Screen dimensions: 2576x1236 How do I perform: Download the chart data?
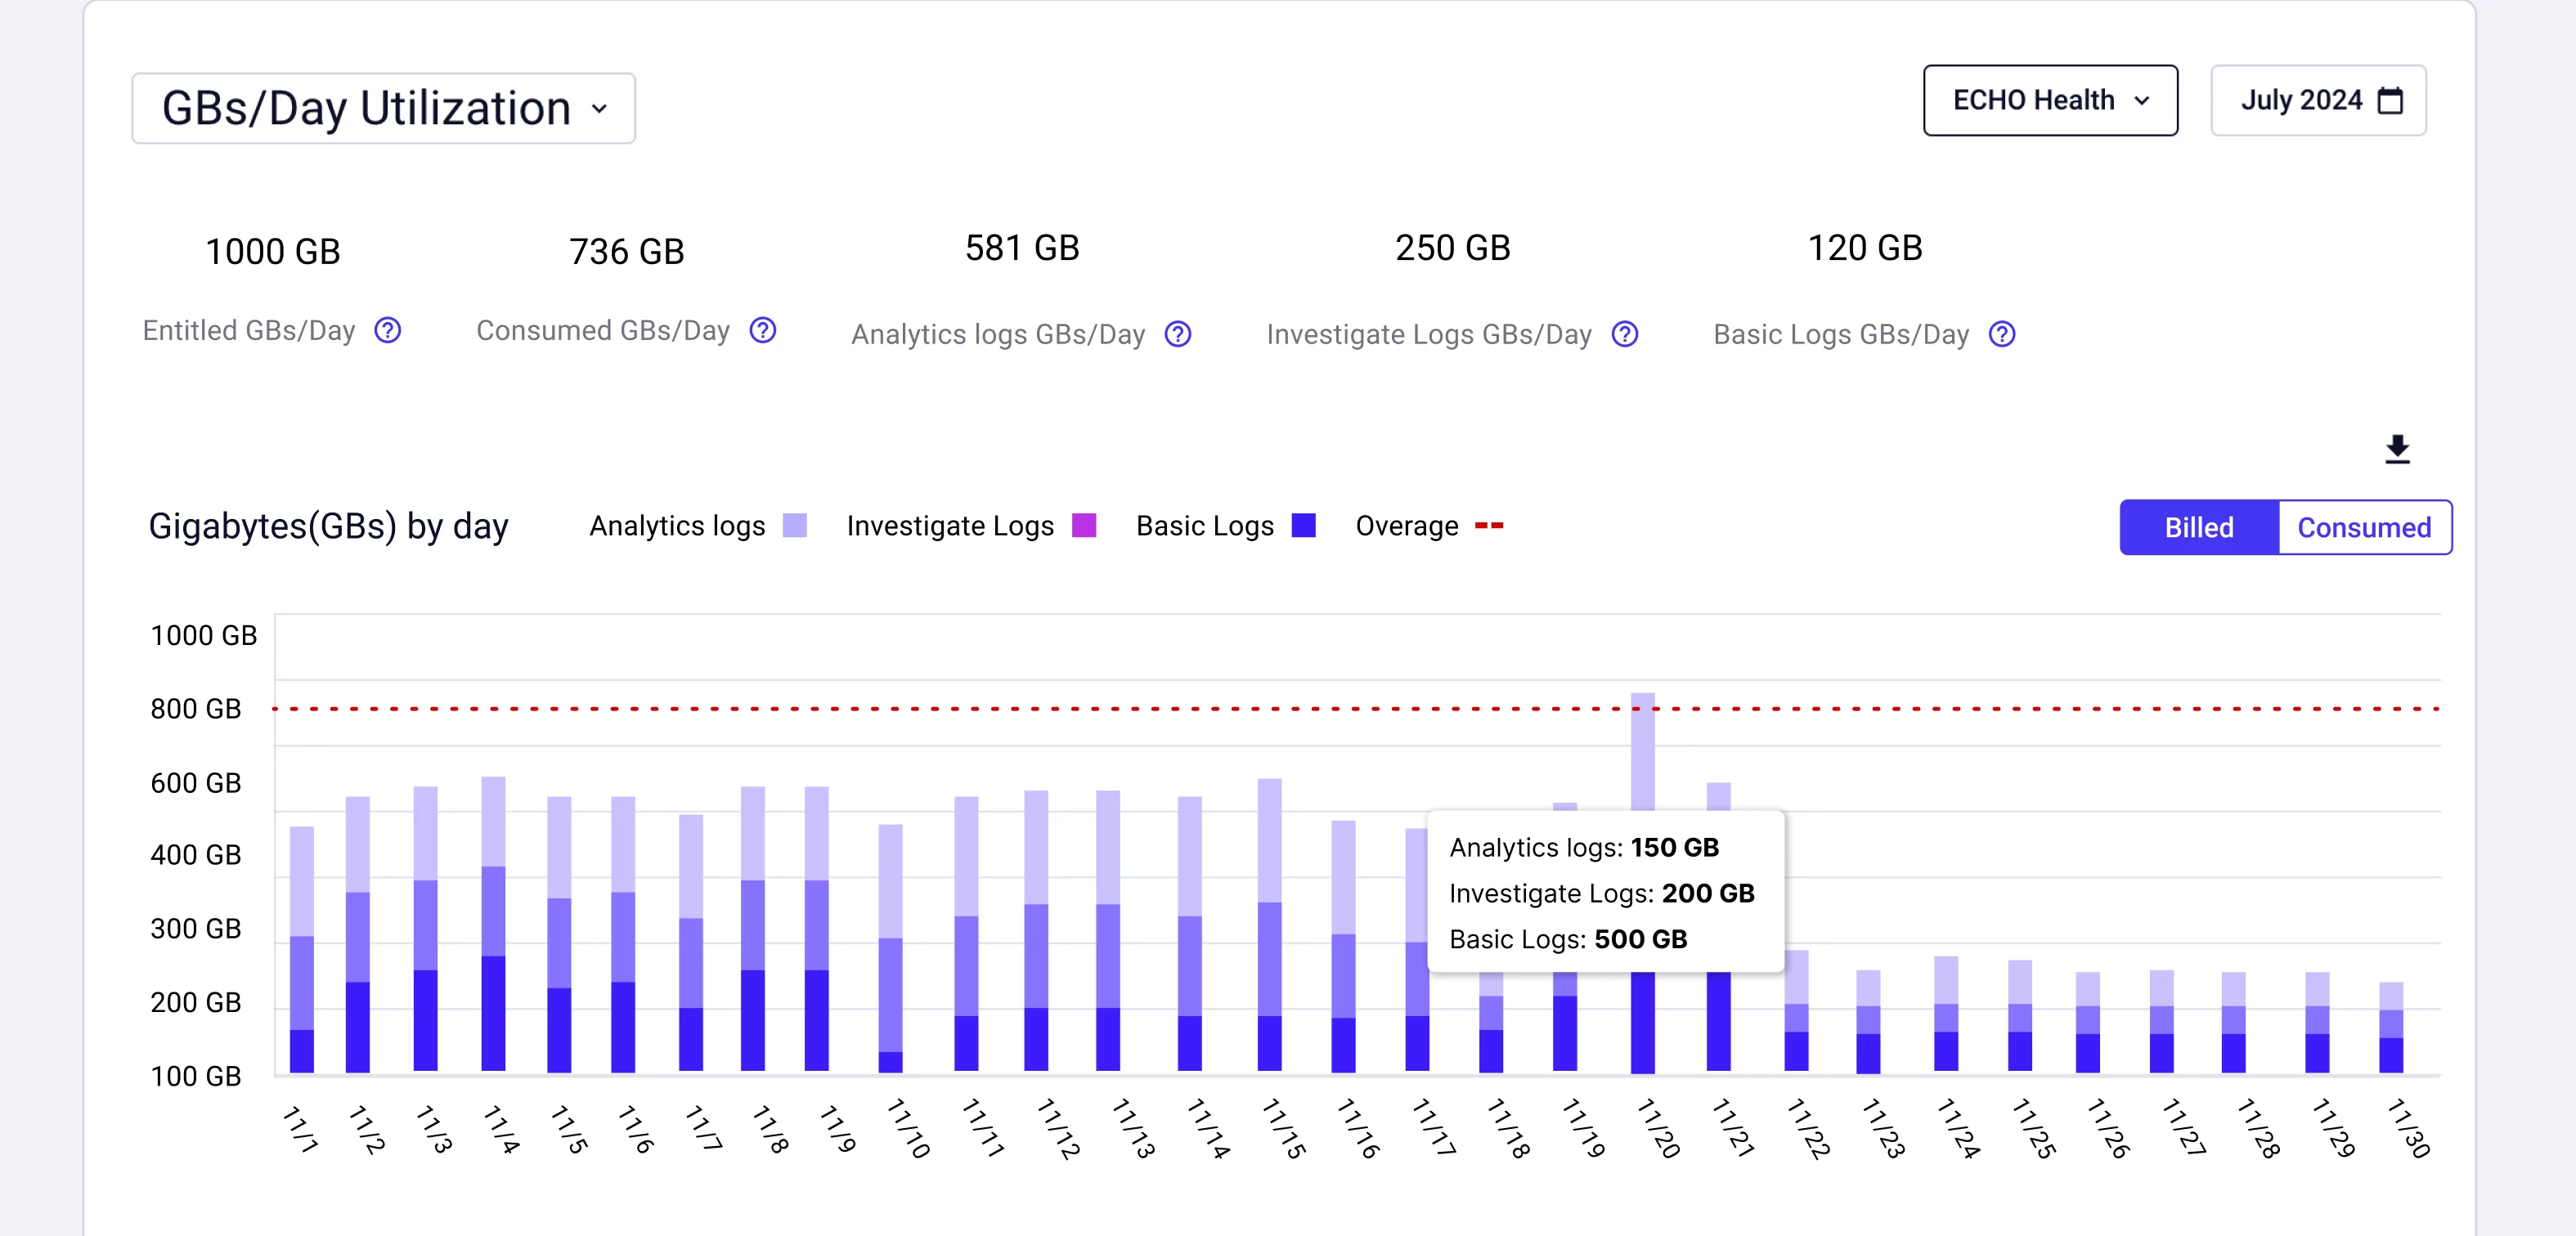pyautogui.click(x=2396, y=449)
